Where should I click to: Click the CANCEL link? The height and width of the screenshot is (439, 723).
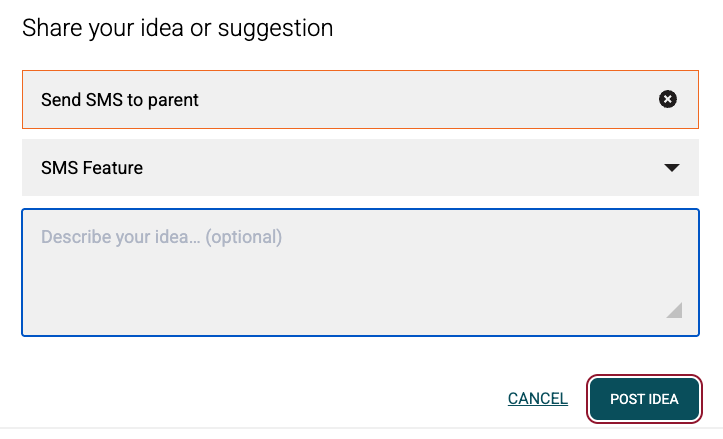pos(537,399)
